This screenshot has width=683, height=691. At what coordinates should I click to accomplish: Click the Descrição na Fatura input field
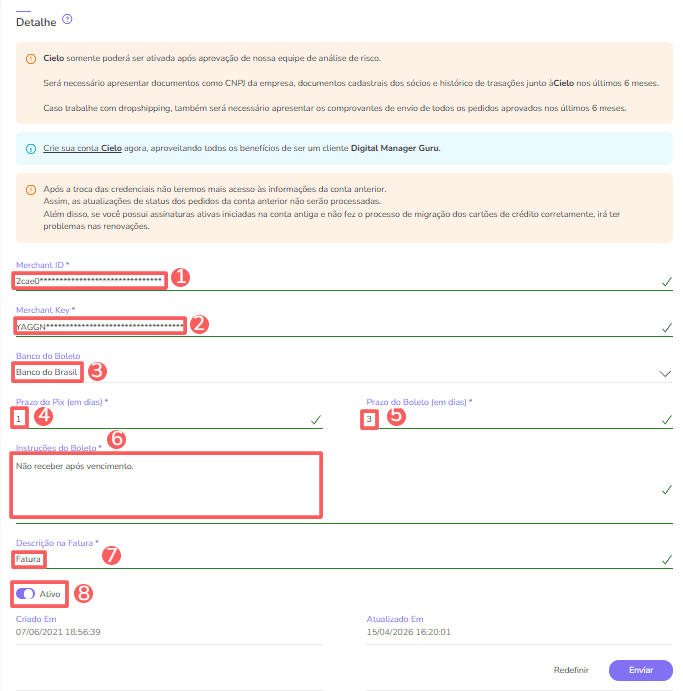pyautogui.click(x=344, y=559)
